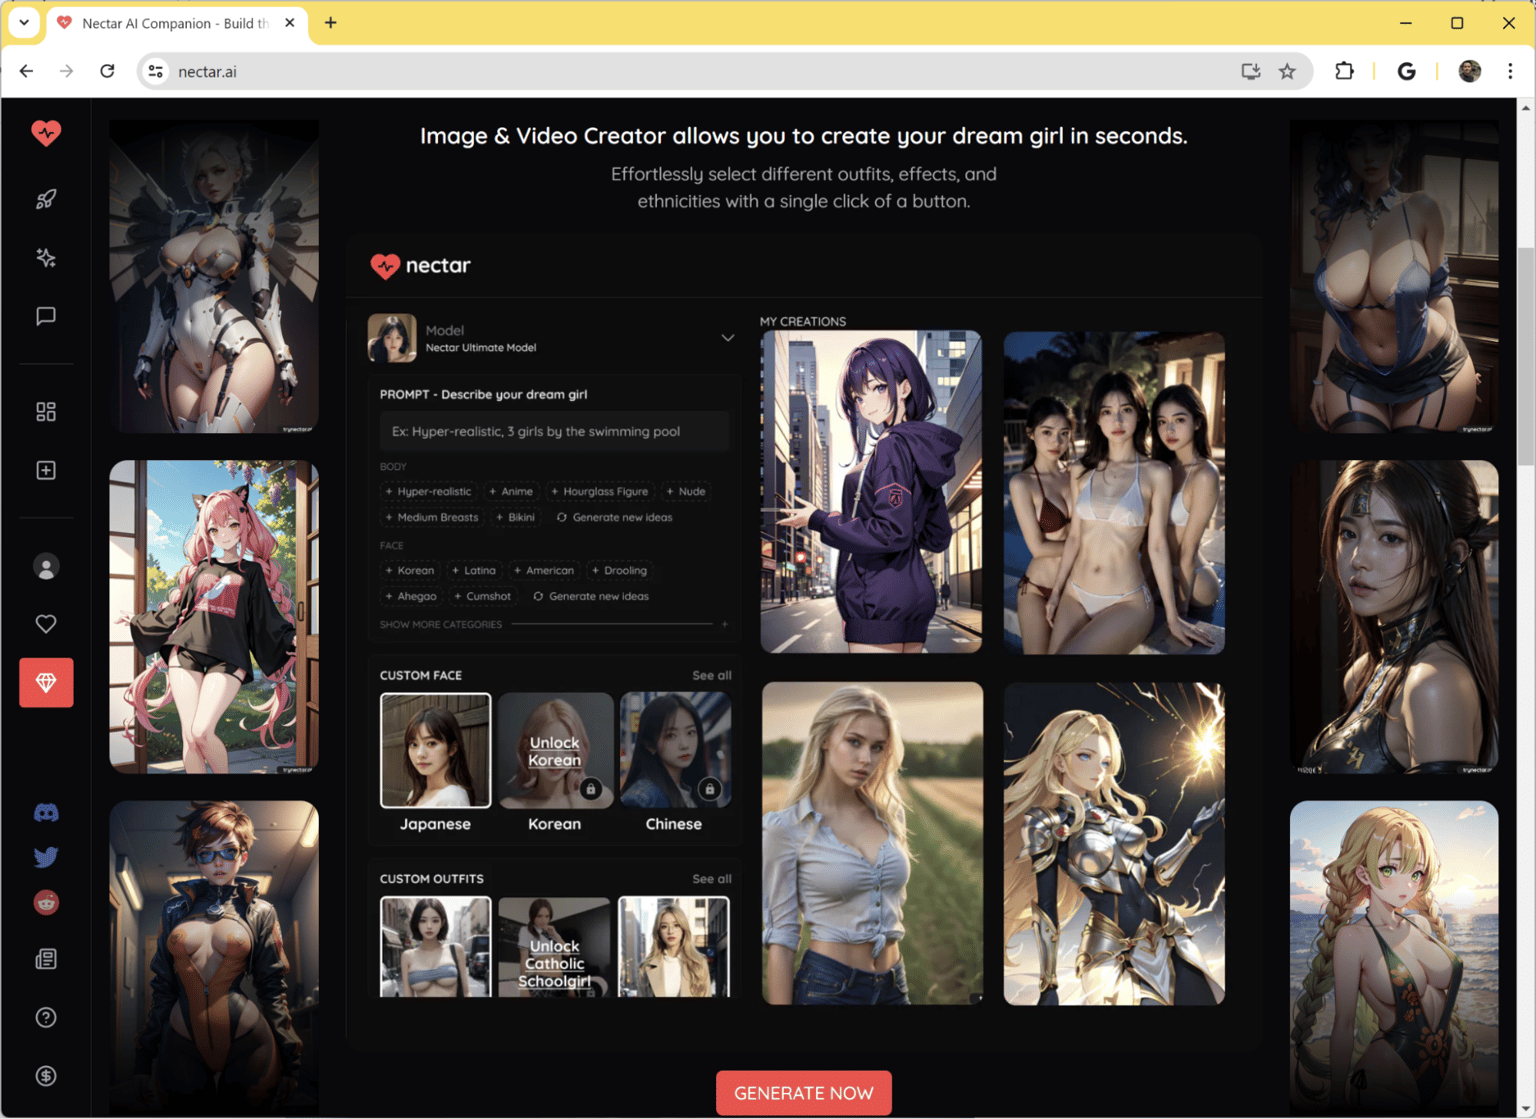This screenshot has width=1536, height=1119.
Task: Open the Chrome profile avatar
Action: click(1469, 71)
